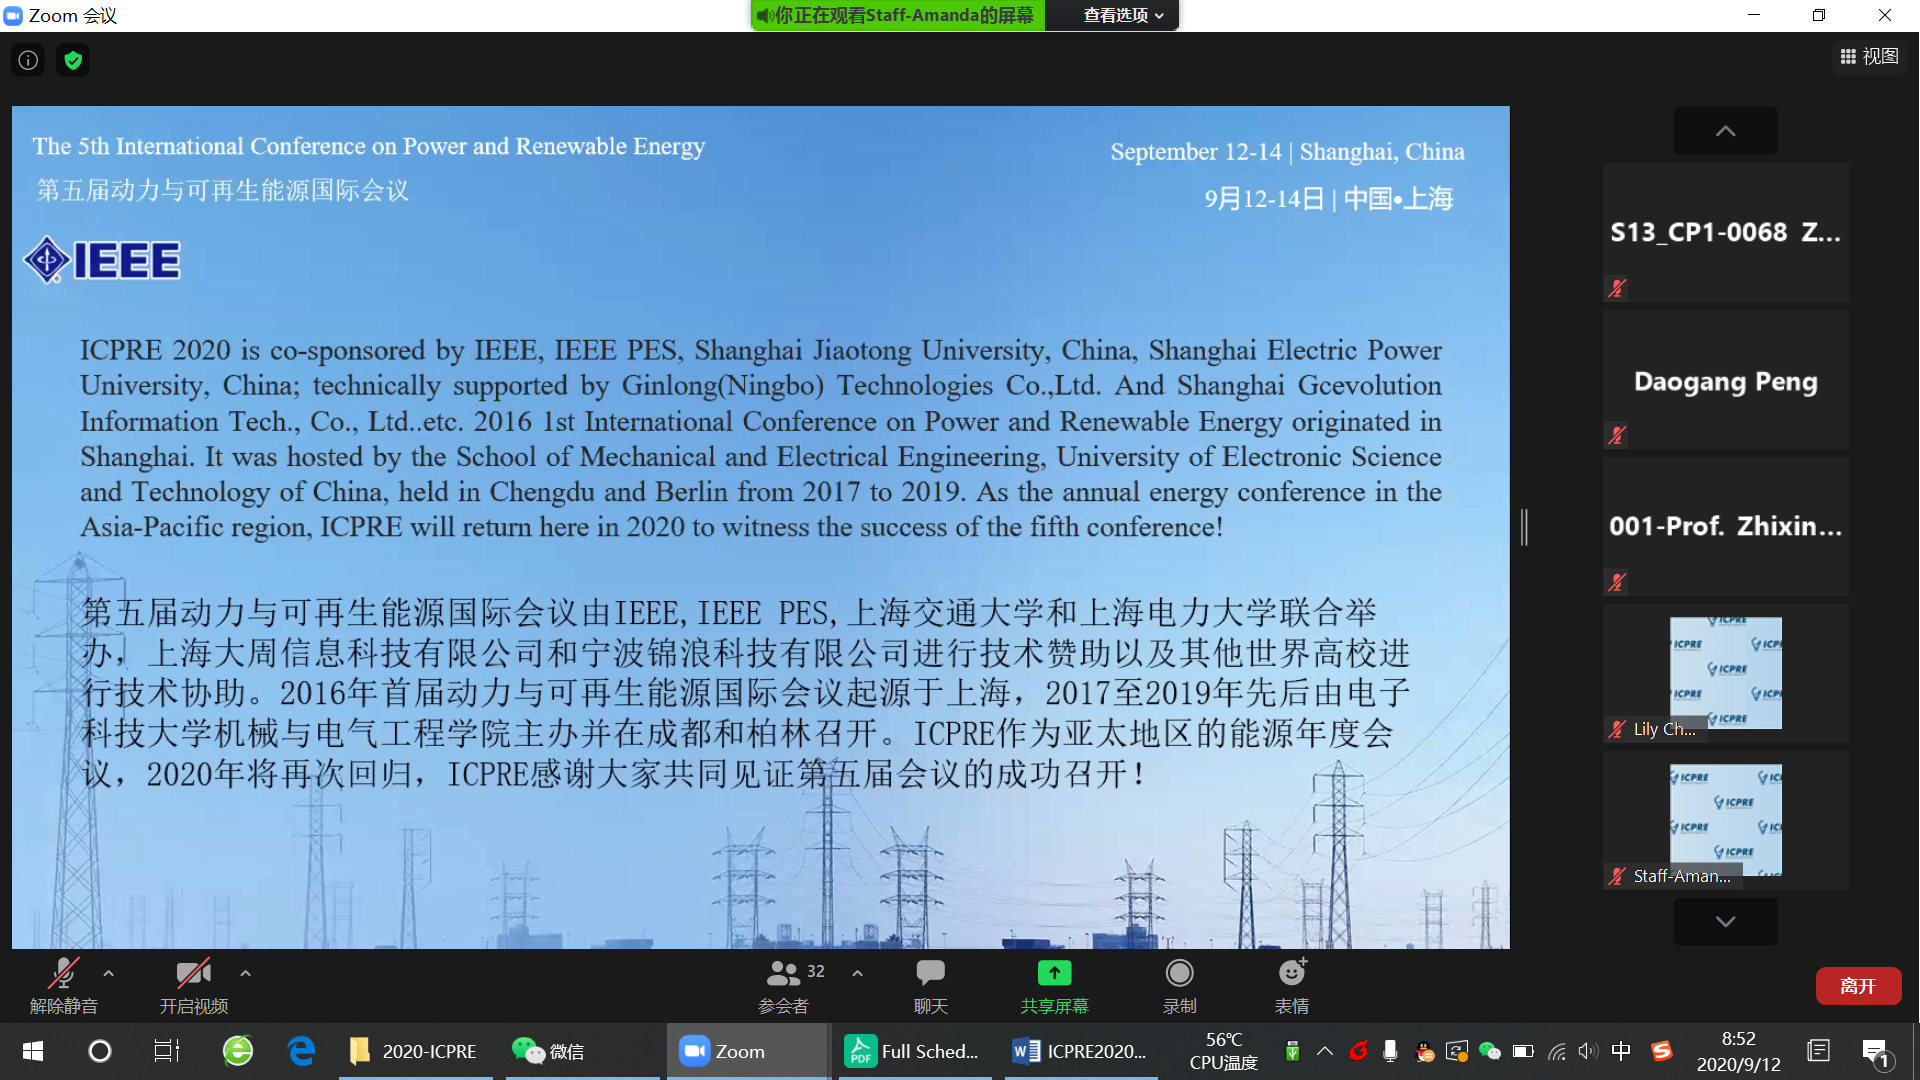Expand audio options arrow beside 解除静音
The height and width of the screenshot is (1080, 1920).
[x=108, y=972]
